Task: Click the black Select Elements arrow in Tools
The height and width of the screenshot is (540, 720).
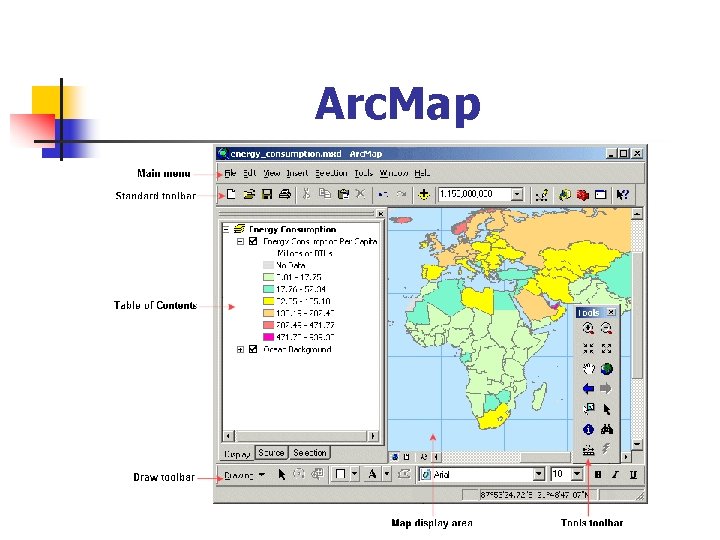Action: tap(607, 409)
